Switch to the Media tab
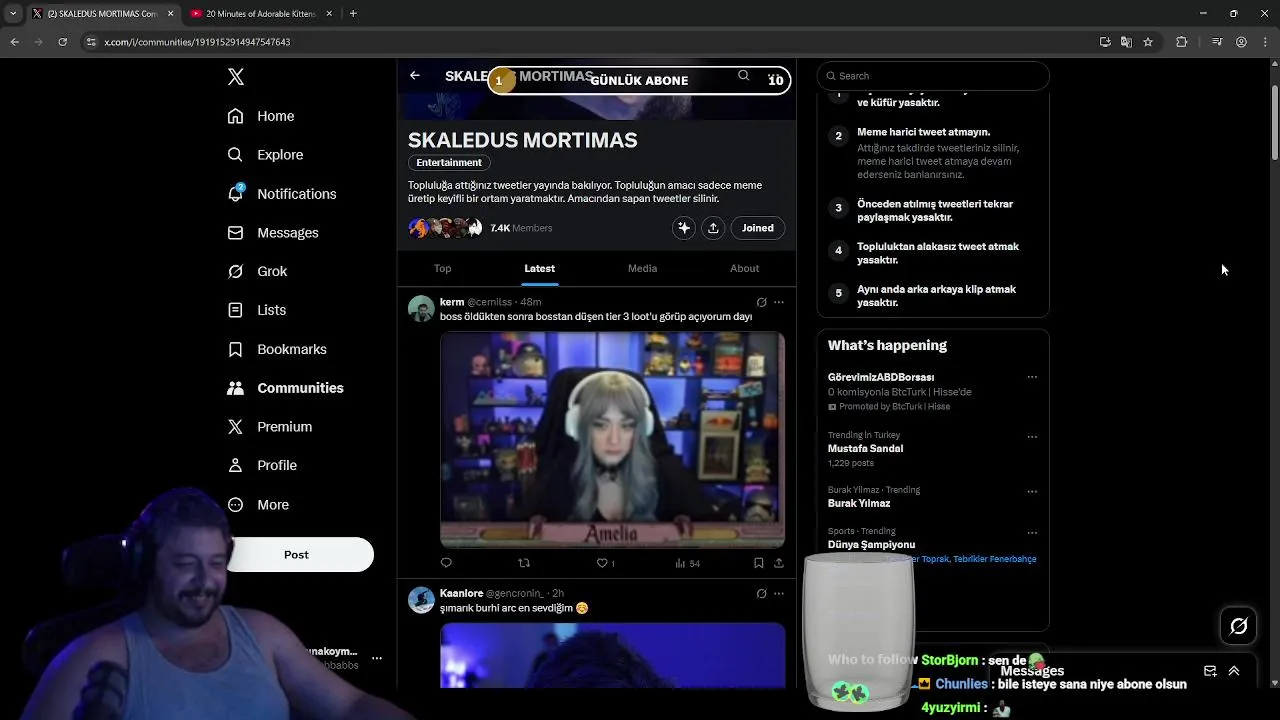Image resolution: width=1280 pixels, height=720 pixels. tap(642, 268)
